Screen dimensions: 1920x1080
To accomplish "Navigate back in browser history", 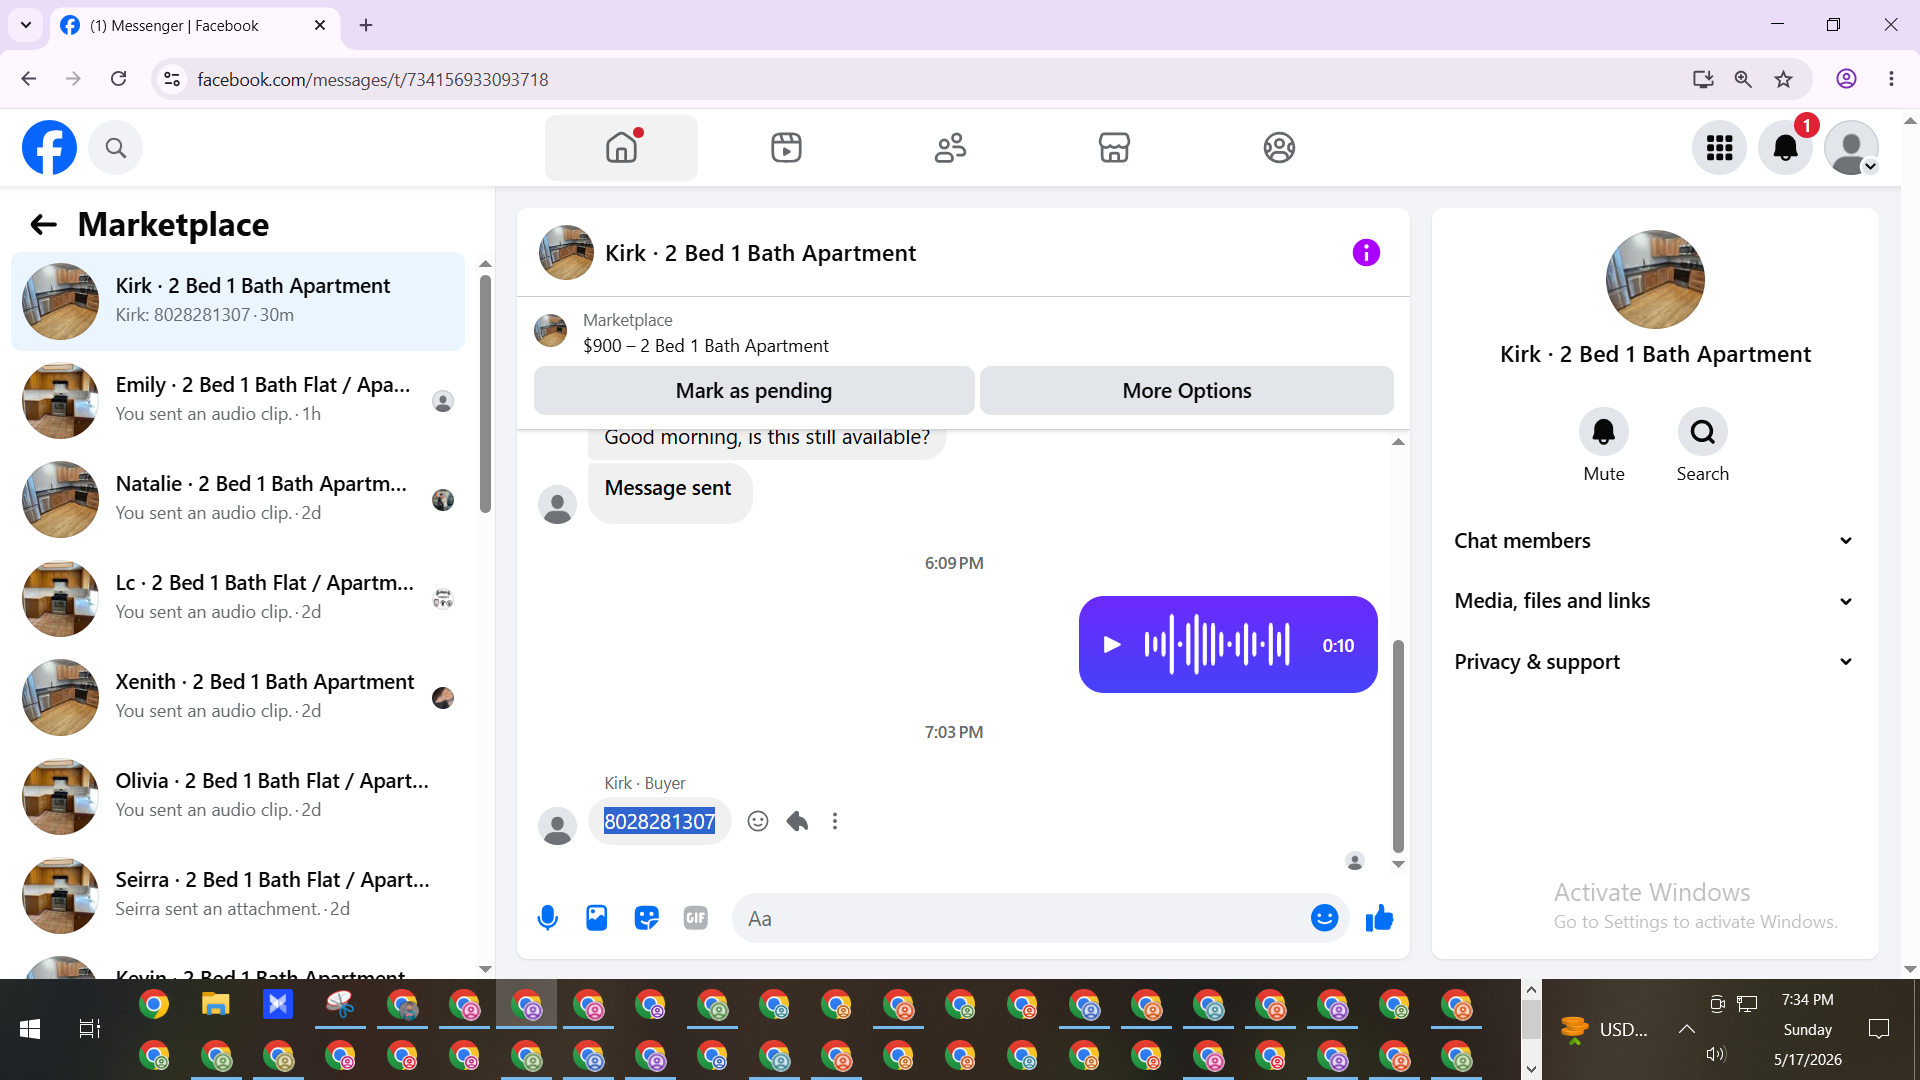I will pos(29,79).
